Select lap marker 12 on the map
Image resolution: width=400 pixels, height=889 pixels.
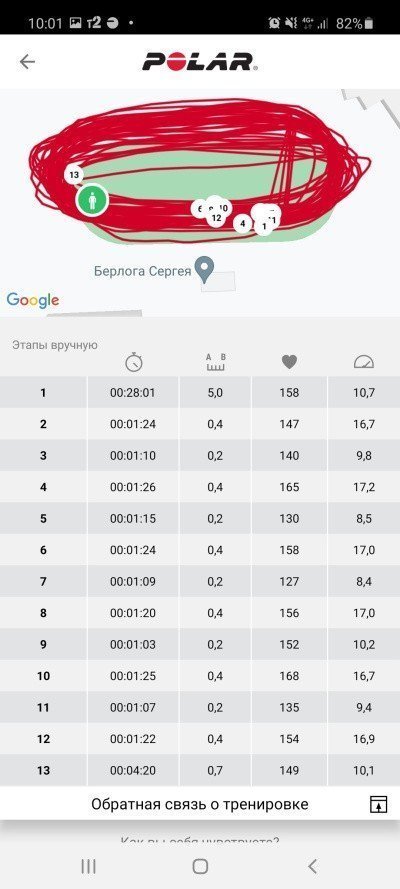click(x=216, y=218)
